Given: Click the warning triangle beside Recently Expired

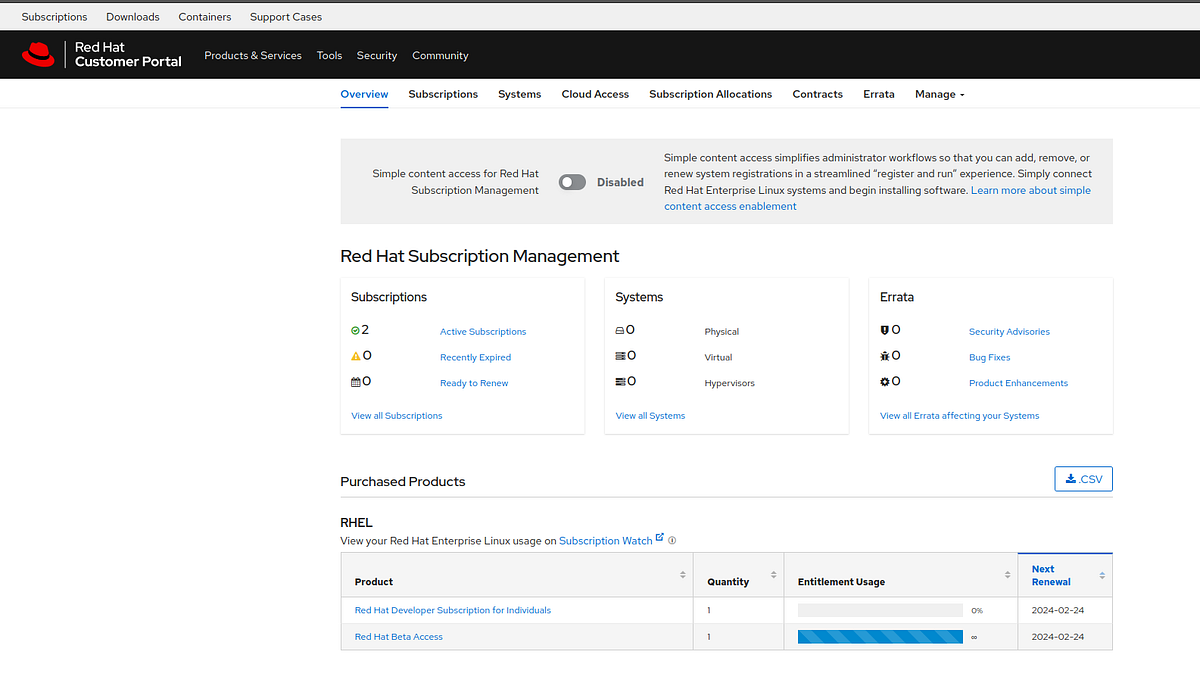Looking at the screenshot, I should [355, 355].
